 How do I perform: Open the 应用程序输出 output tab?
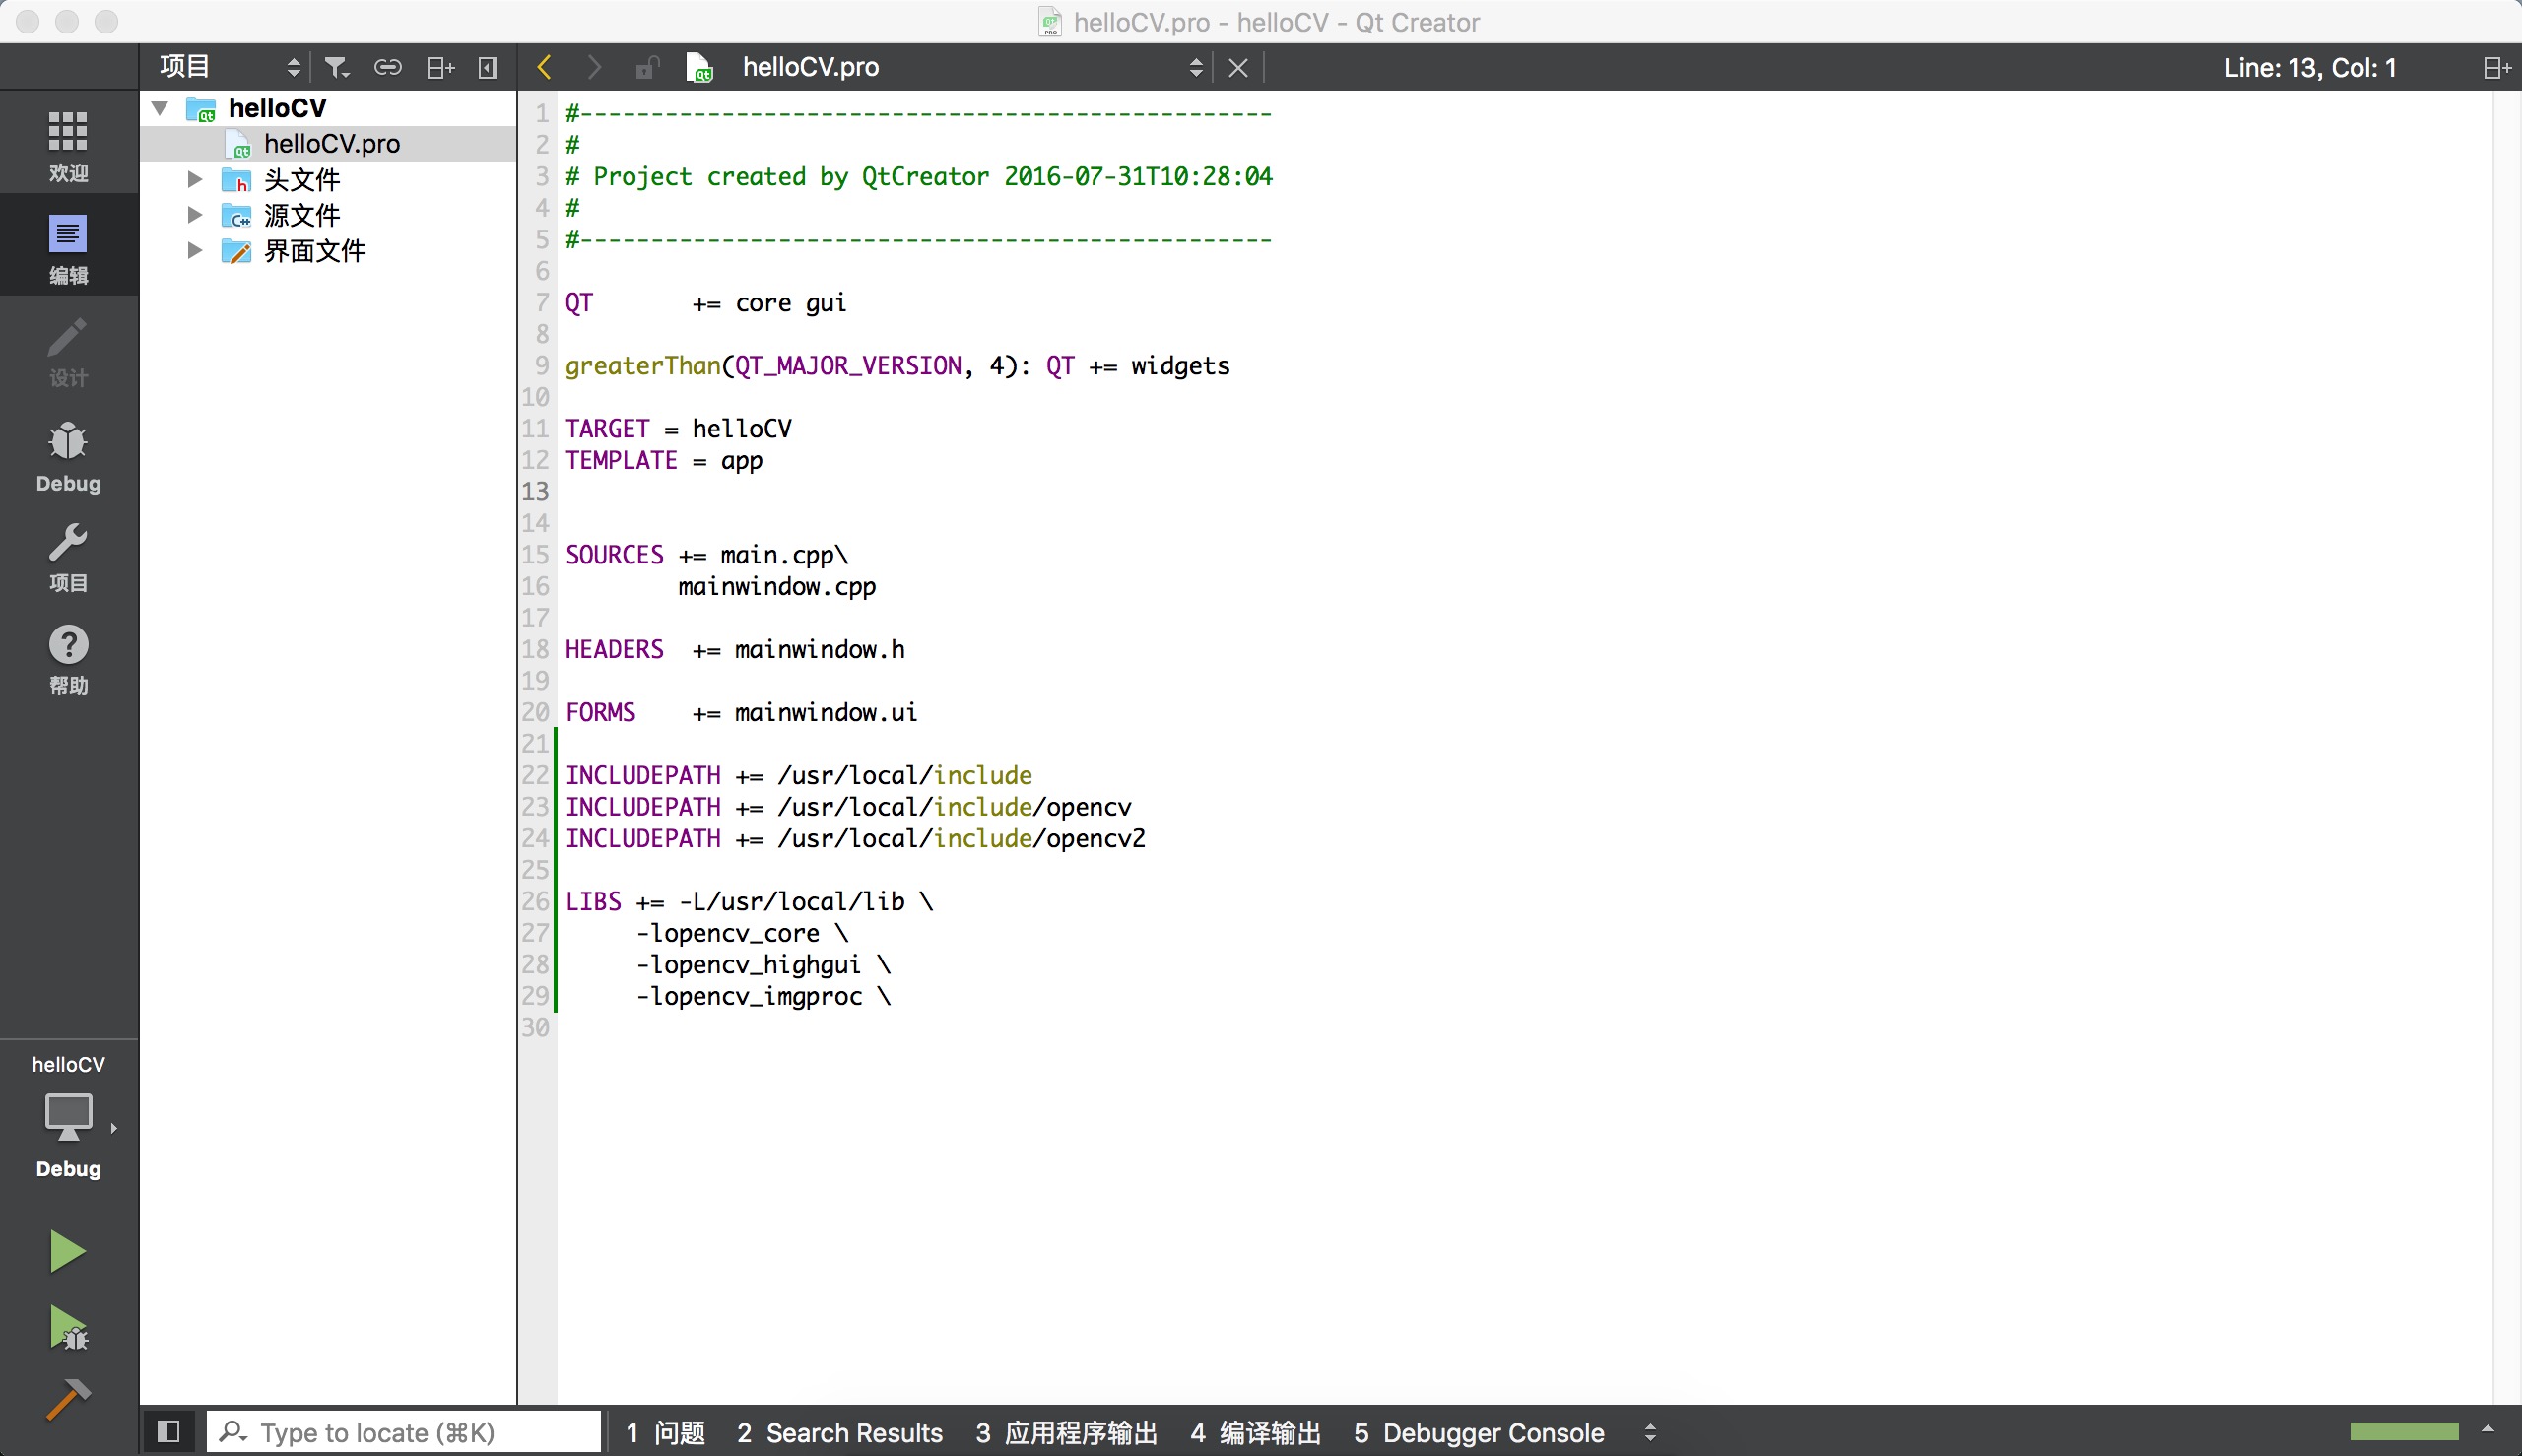point(1066,1433)
